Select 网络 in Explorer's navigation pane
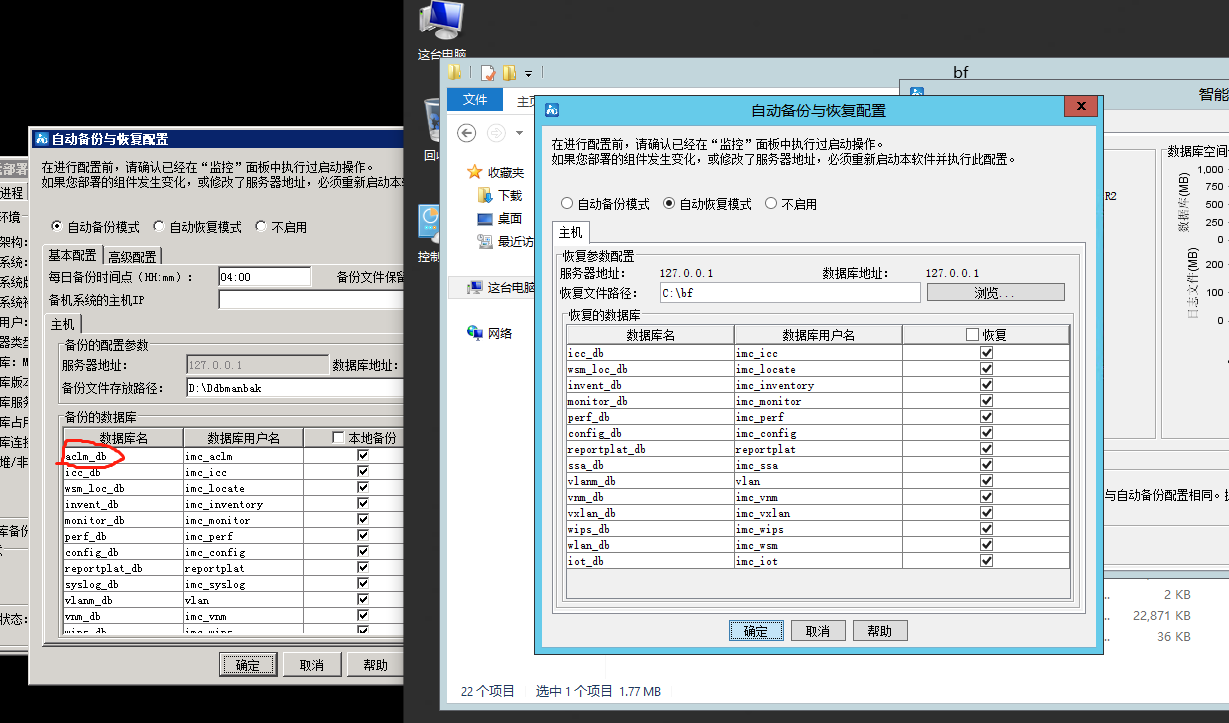The height and width of the screenshot is (723, 1229). pos(490,333)
